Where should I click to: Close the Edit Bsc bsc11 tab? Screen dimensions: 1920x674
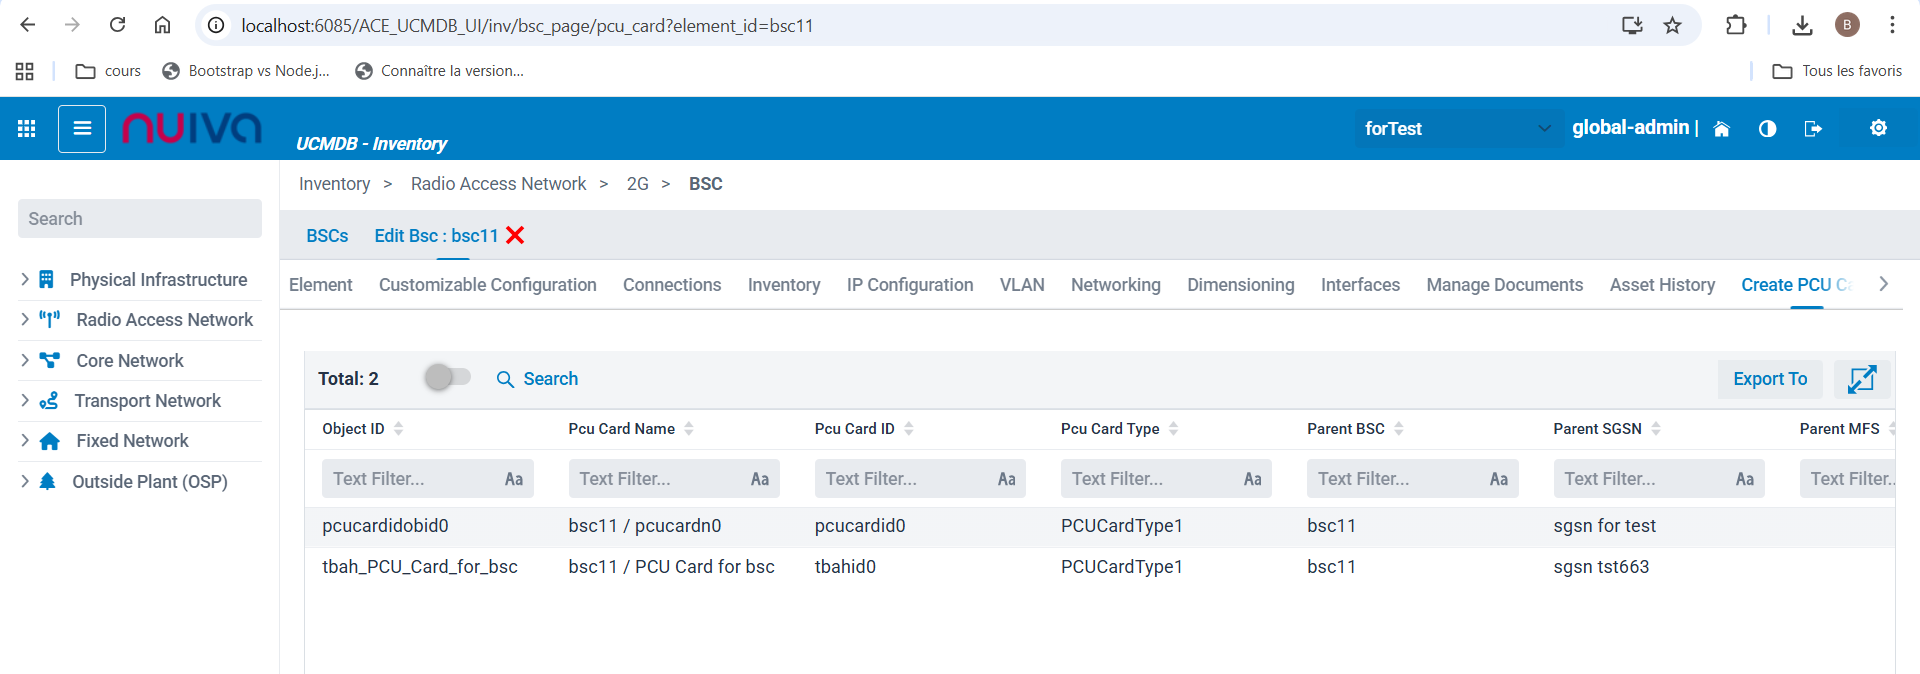(x=515, y=235)
